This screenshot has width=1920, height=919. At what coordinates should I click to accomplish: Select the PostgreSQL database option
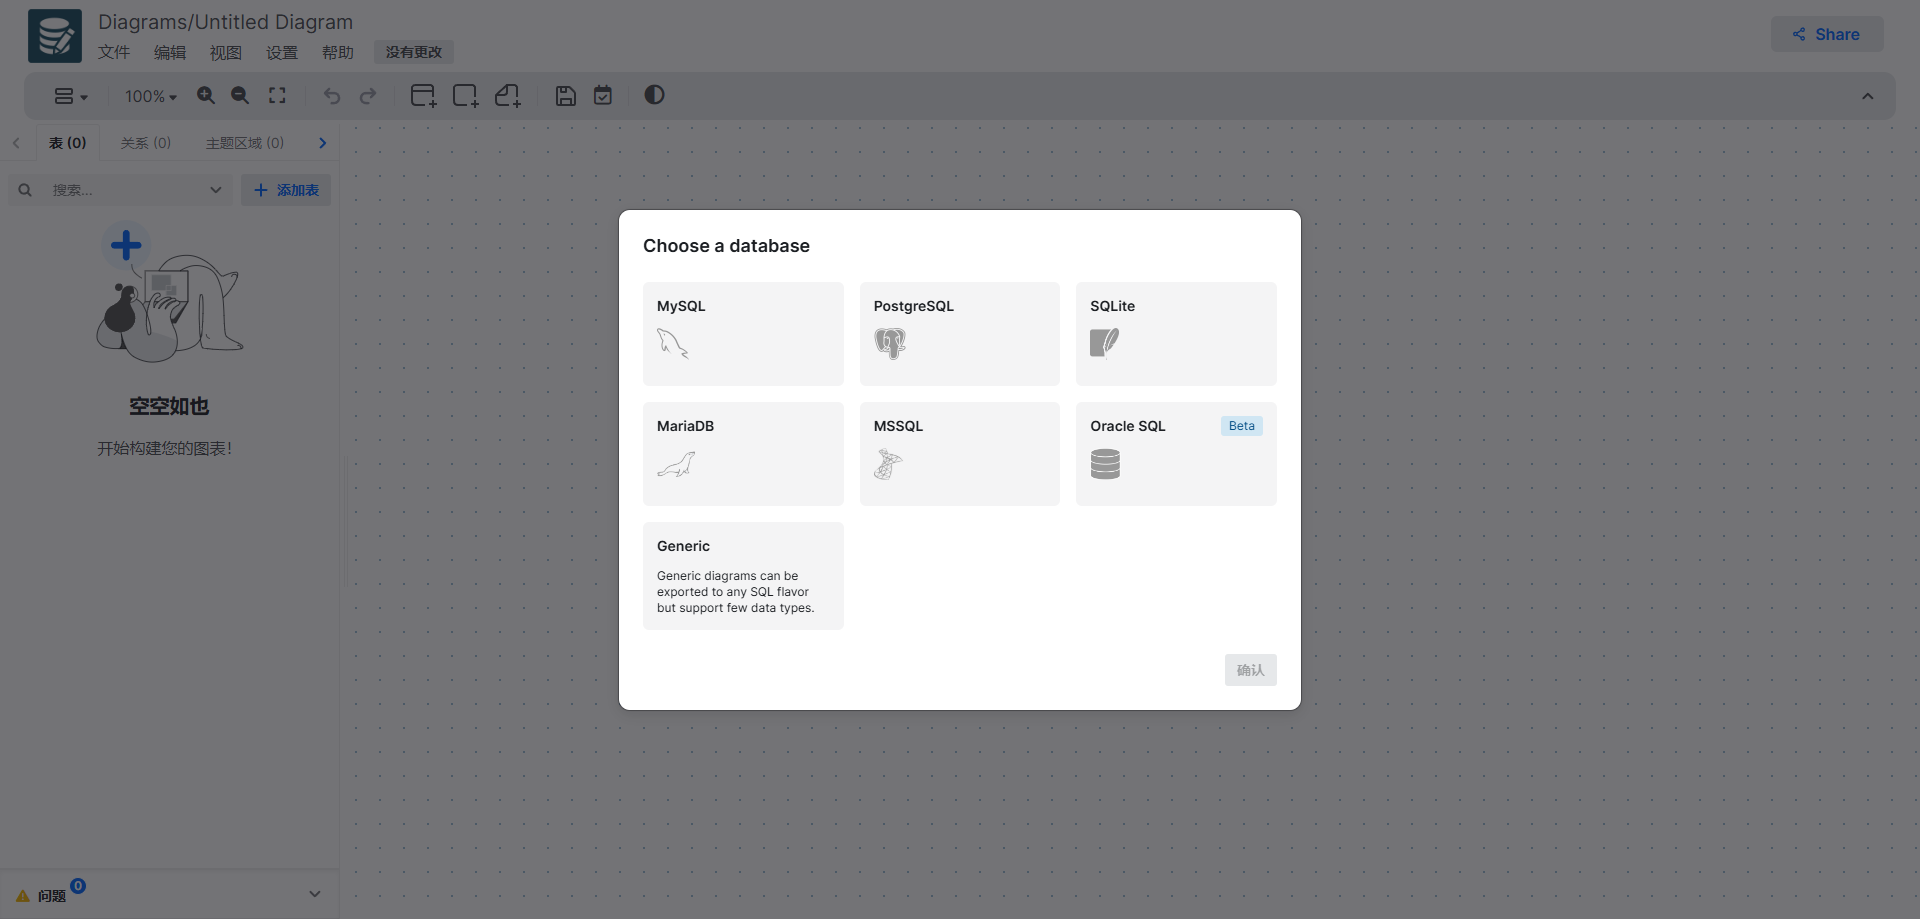(959, 334)
